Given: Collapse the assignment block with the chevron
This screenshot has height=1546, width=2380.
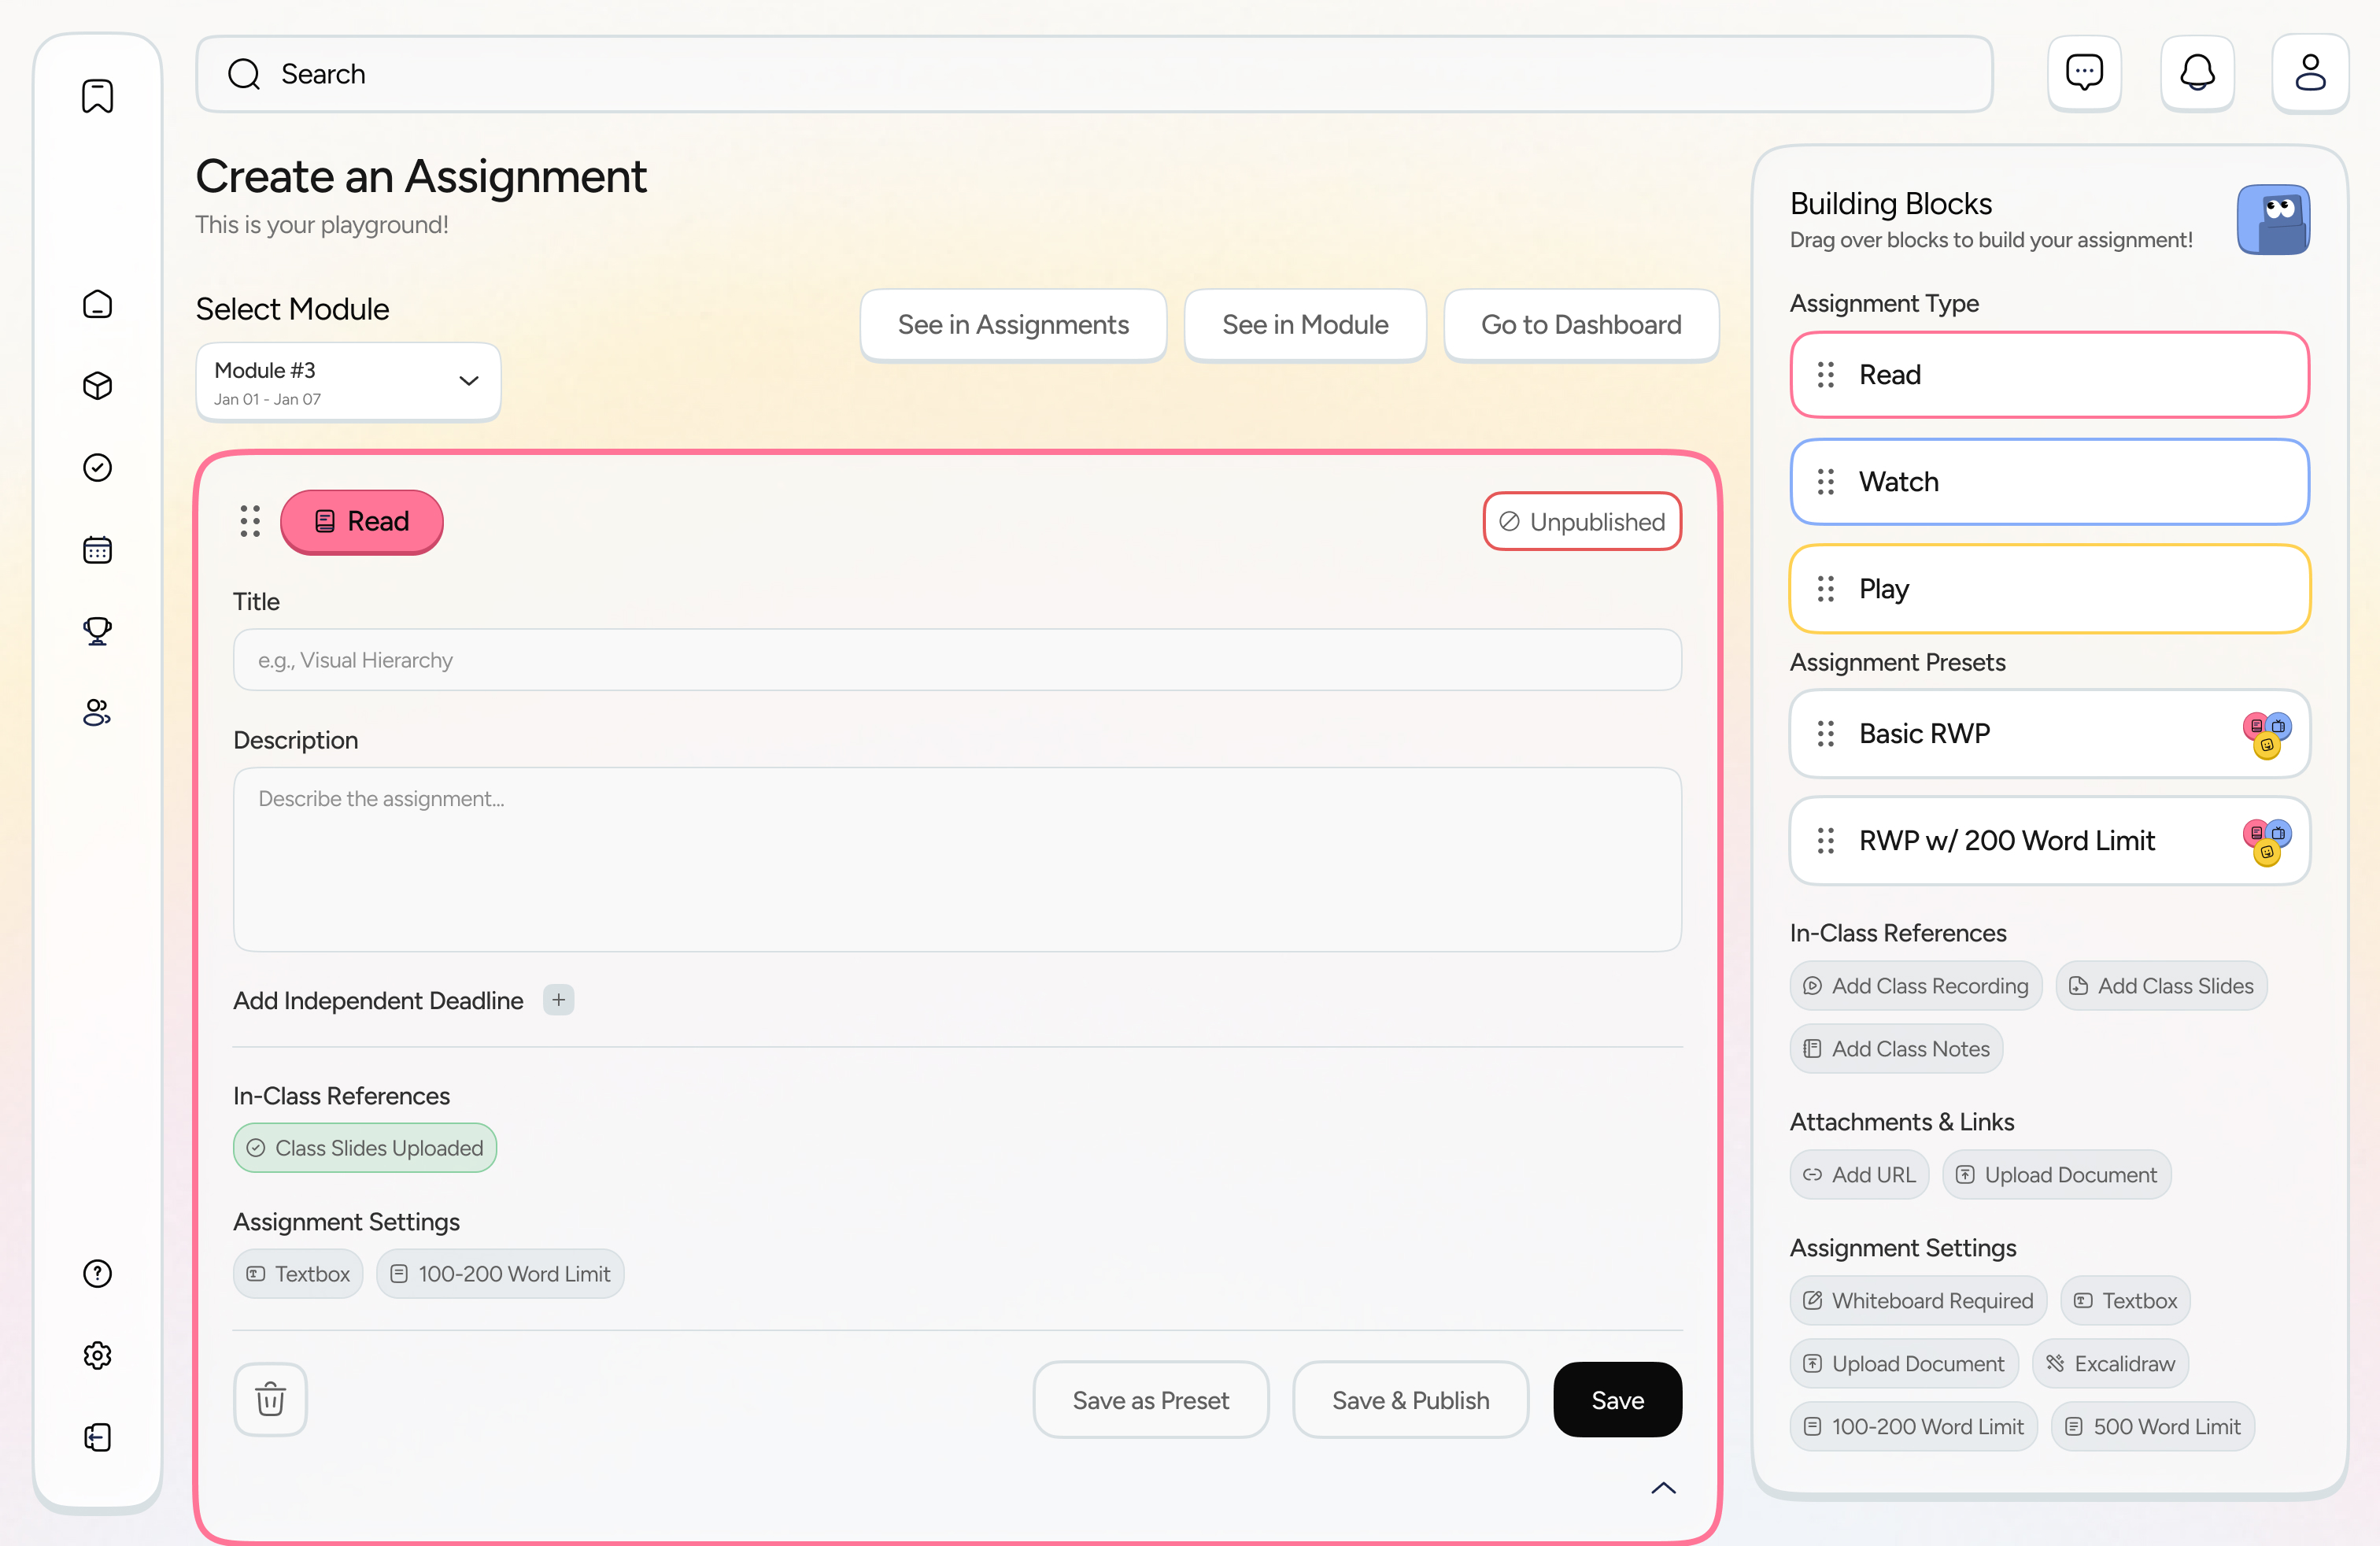Looking at the screenshot, I should click(x=1663, y=1488).
